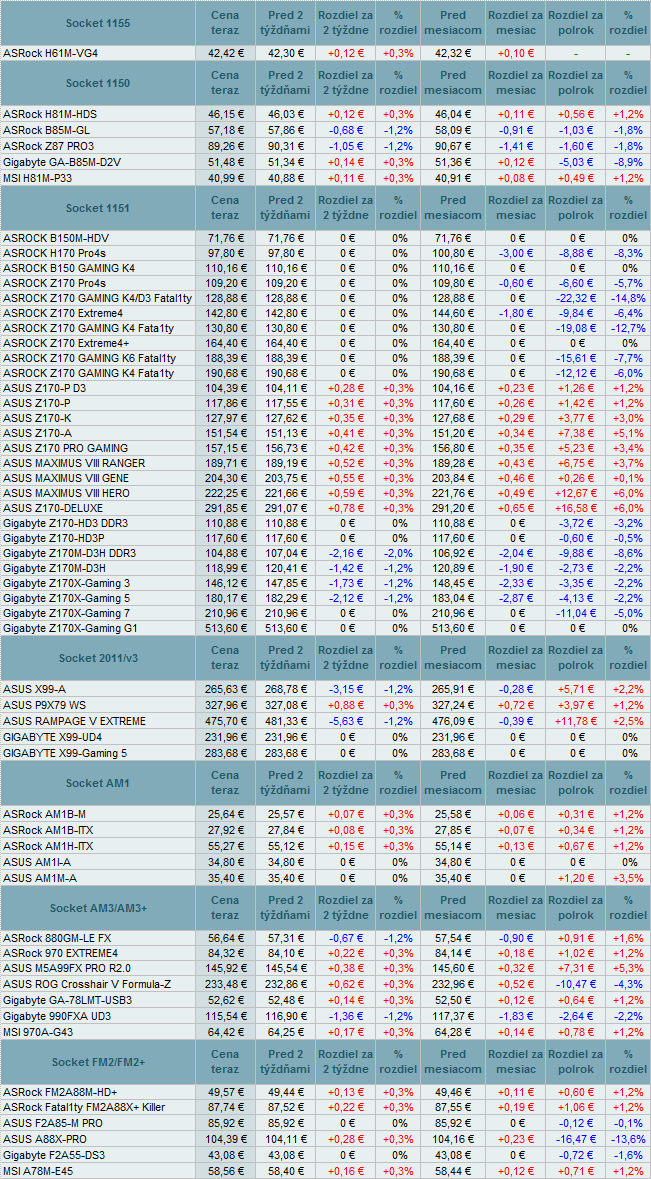Select the -16,47 € half-year difference
The width and height of the screenshot is (651, 1179).
click(x=576, y=1140)
